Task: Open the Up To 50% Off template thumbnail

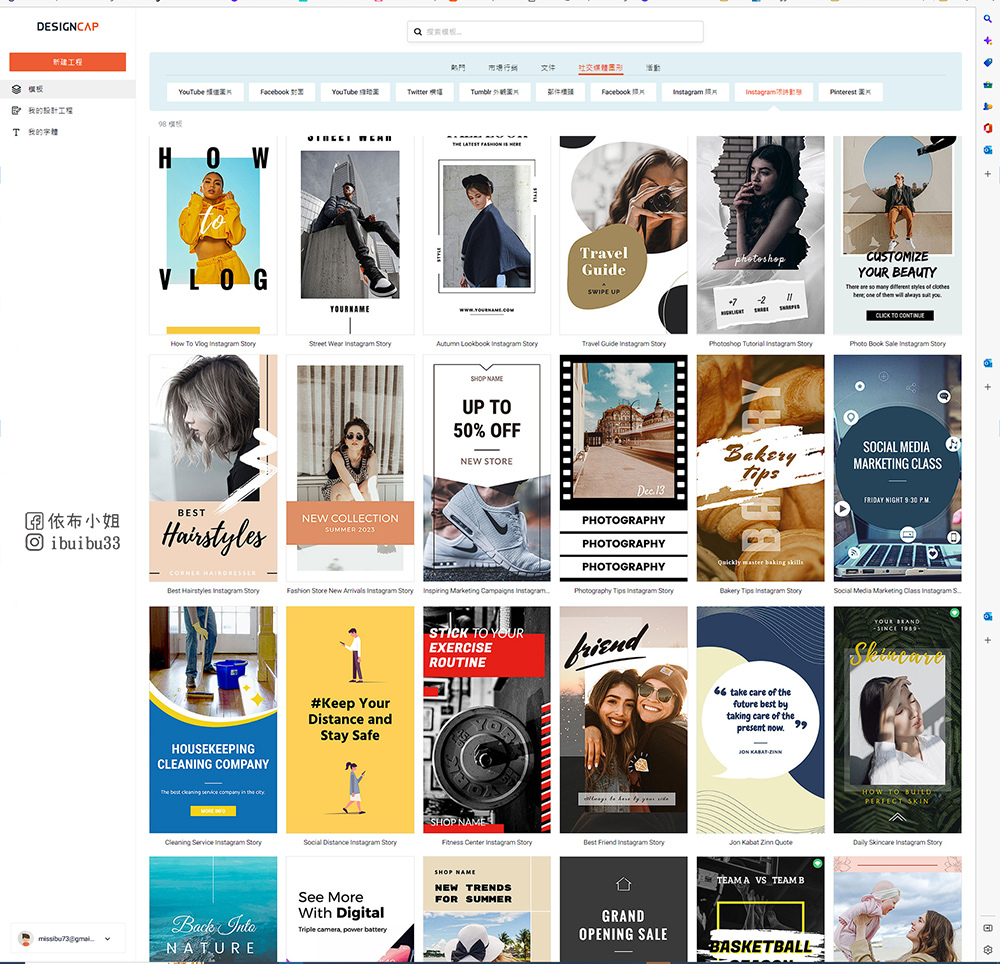Action: pos(487,468)
